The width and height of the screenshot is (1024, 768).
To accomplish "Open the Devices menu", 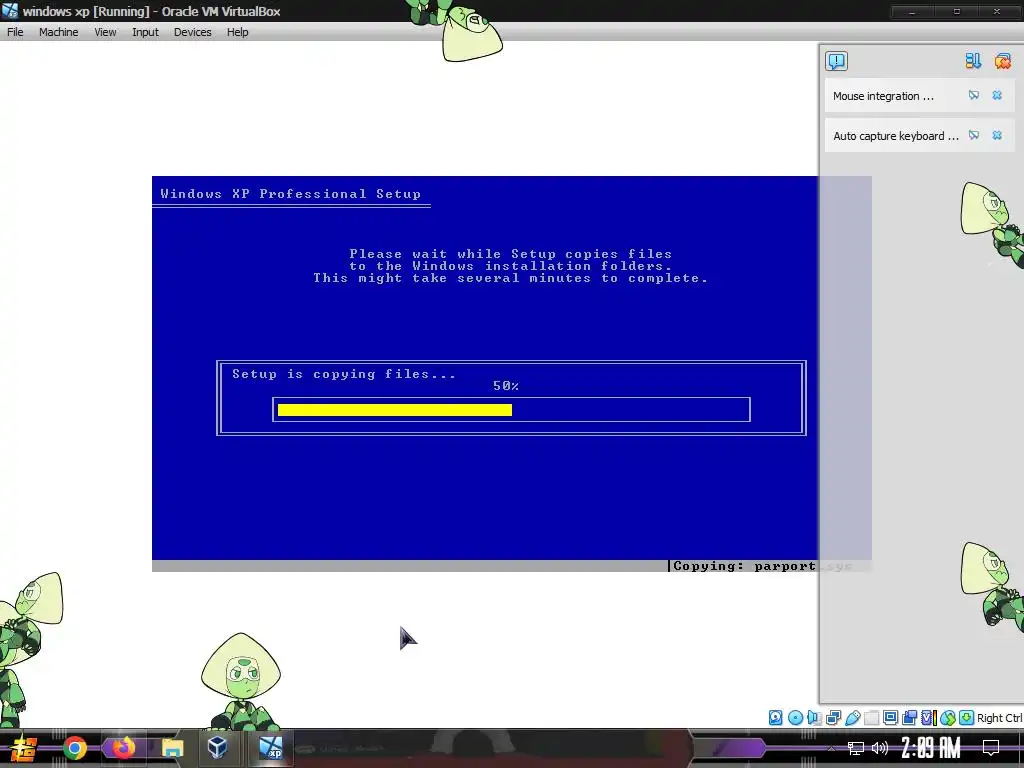I will pos(192,32).
